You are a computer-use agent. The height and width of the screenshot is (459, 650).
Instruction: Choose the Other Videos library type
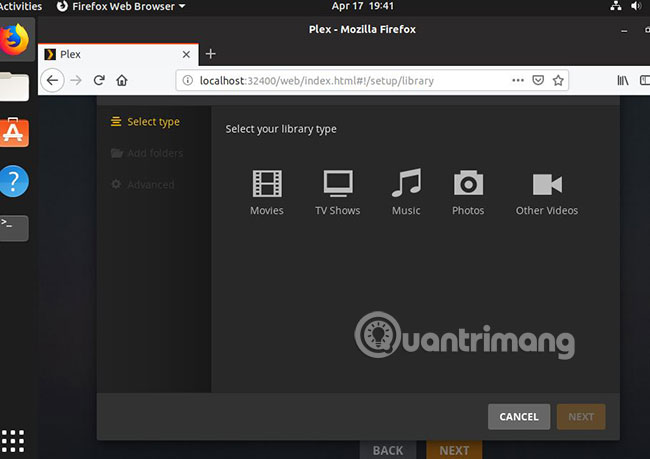(547, 192)
